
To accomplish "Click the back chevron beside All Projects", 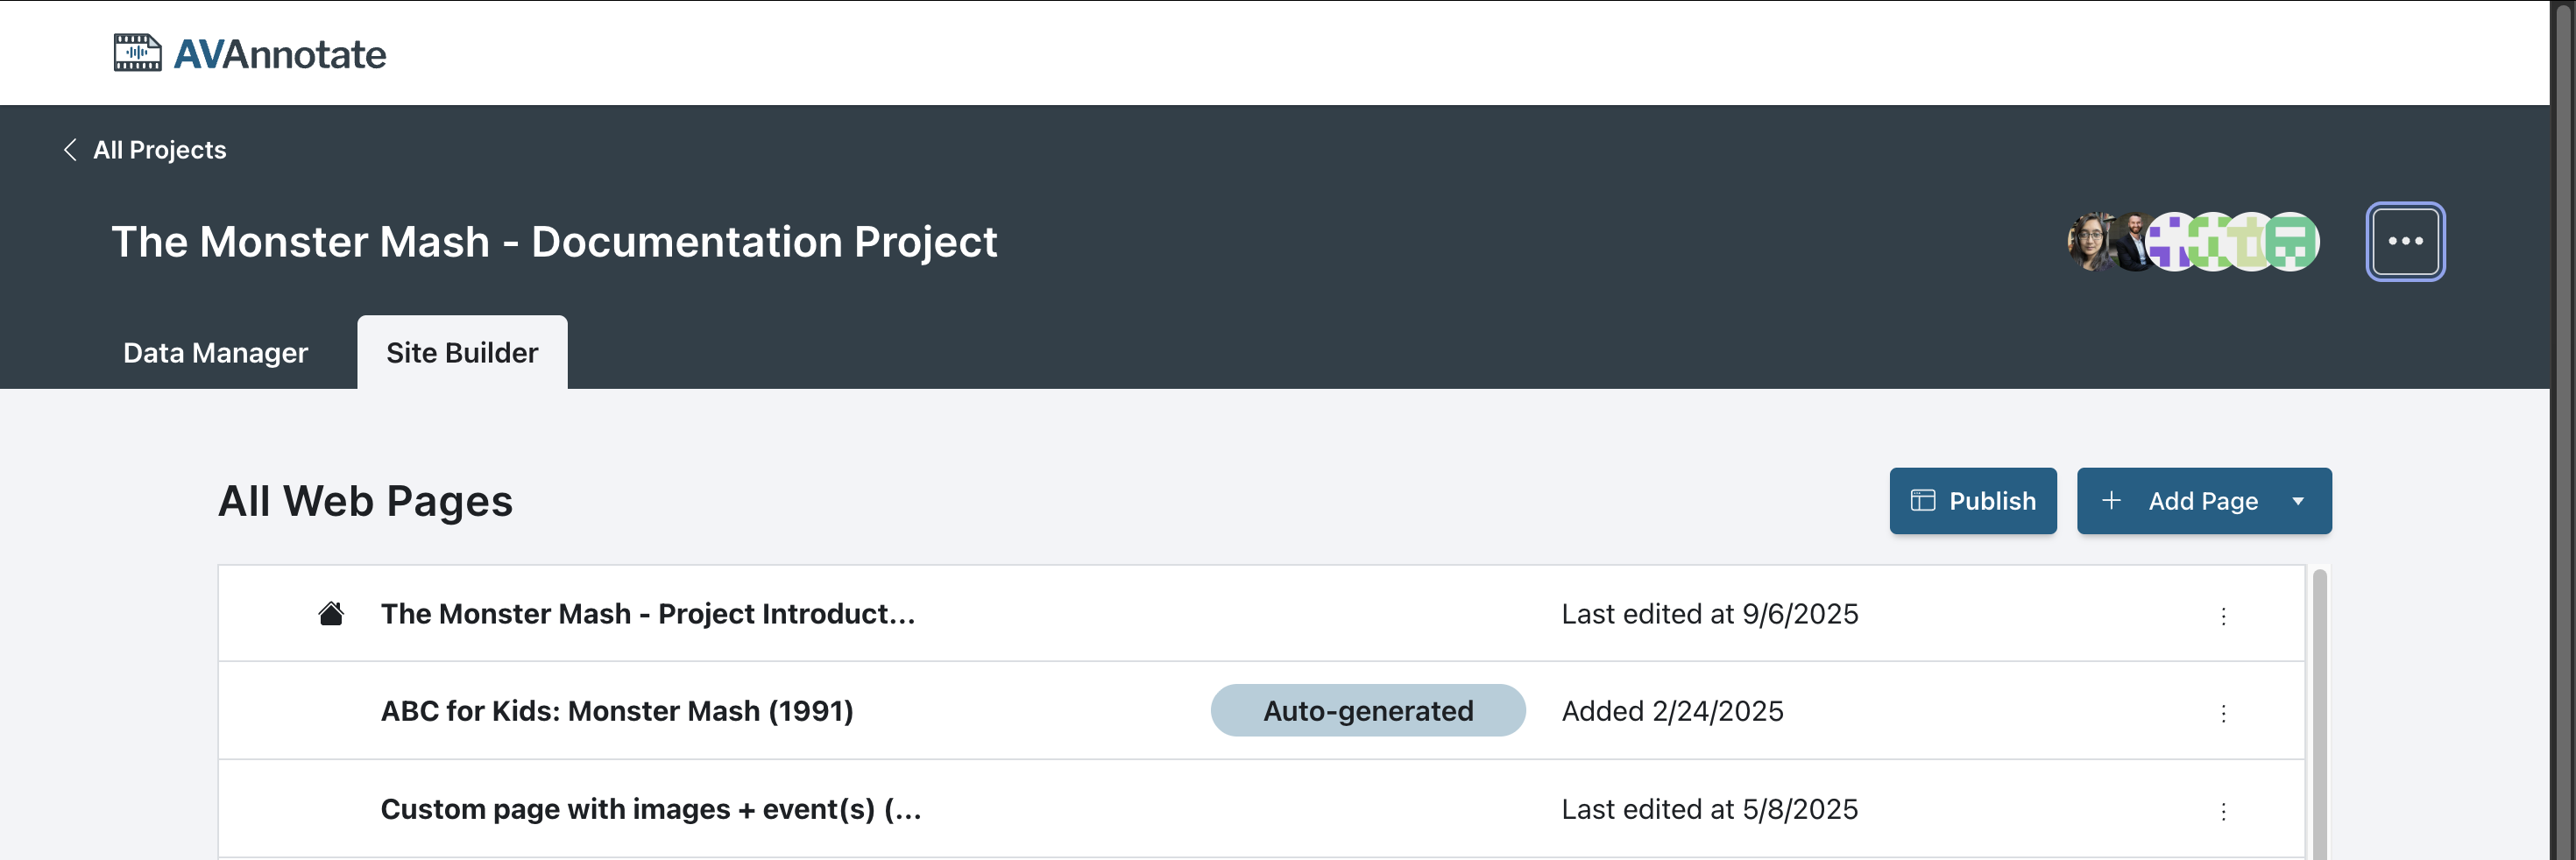I will click(x=70, y=150).
